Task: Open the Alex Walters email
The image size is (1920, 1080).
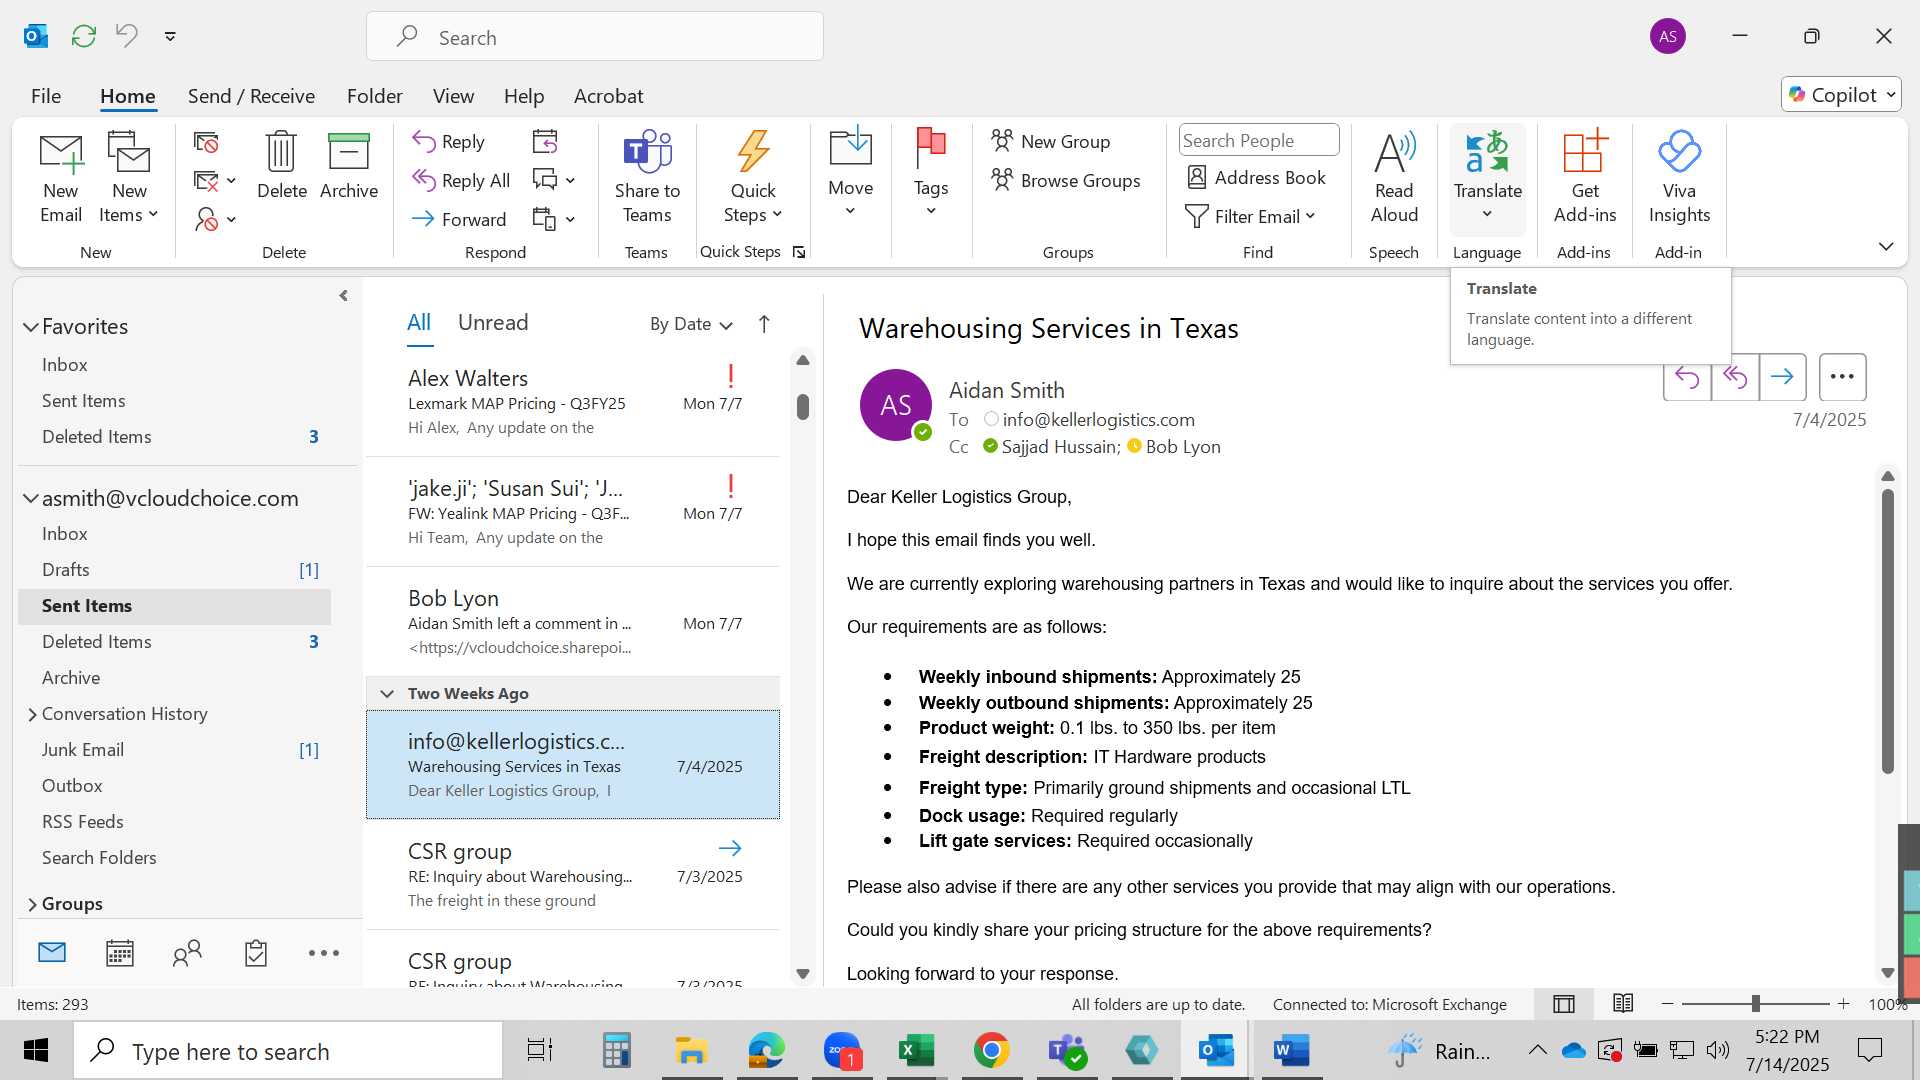Action: (573, 402)
